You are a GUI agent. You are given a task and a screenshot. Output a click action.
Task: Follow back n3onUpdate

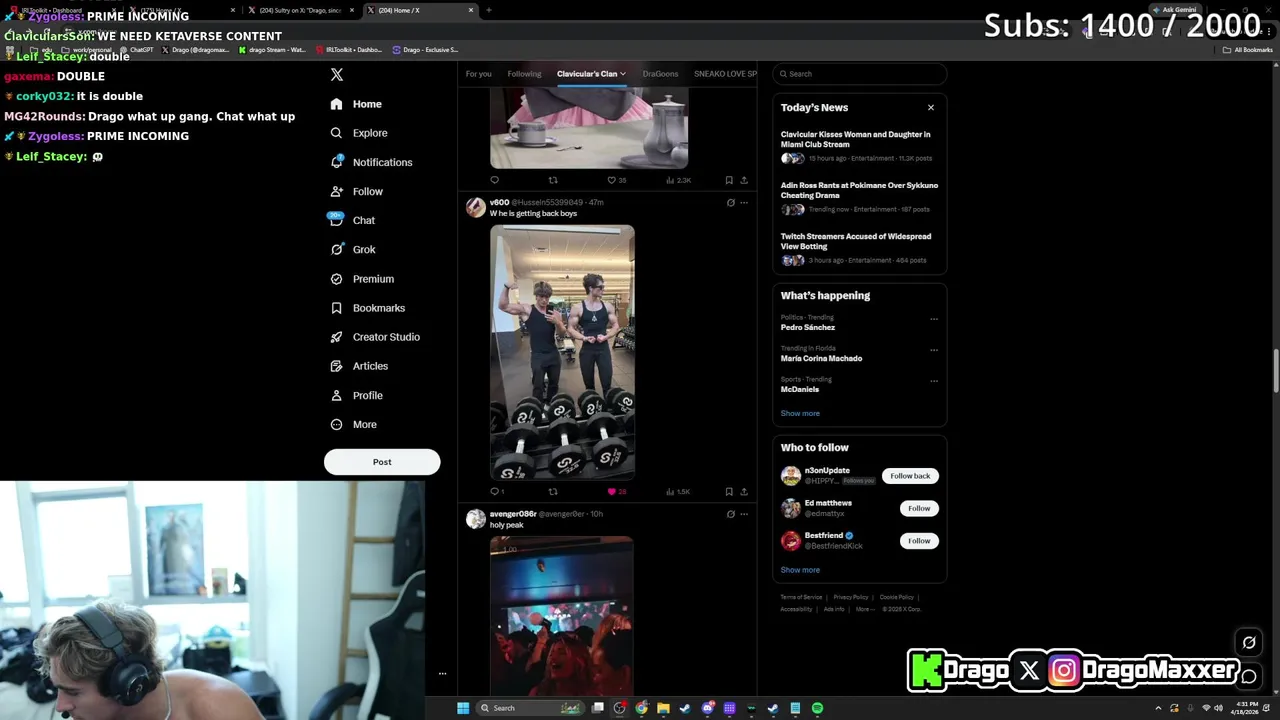pos(910,476)
